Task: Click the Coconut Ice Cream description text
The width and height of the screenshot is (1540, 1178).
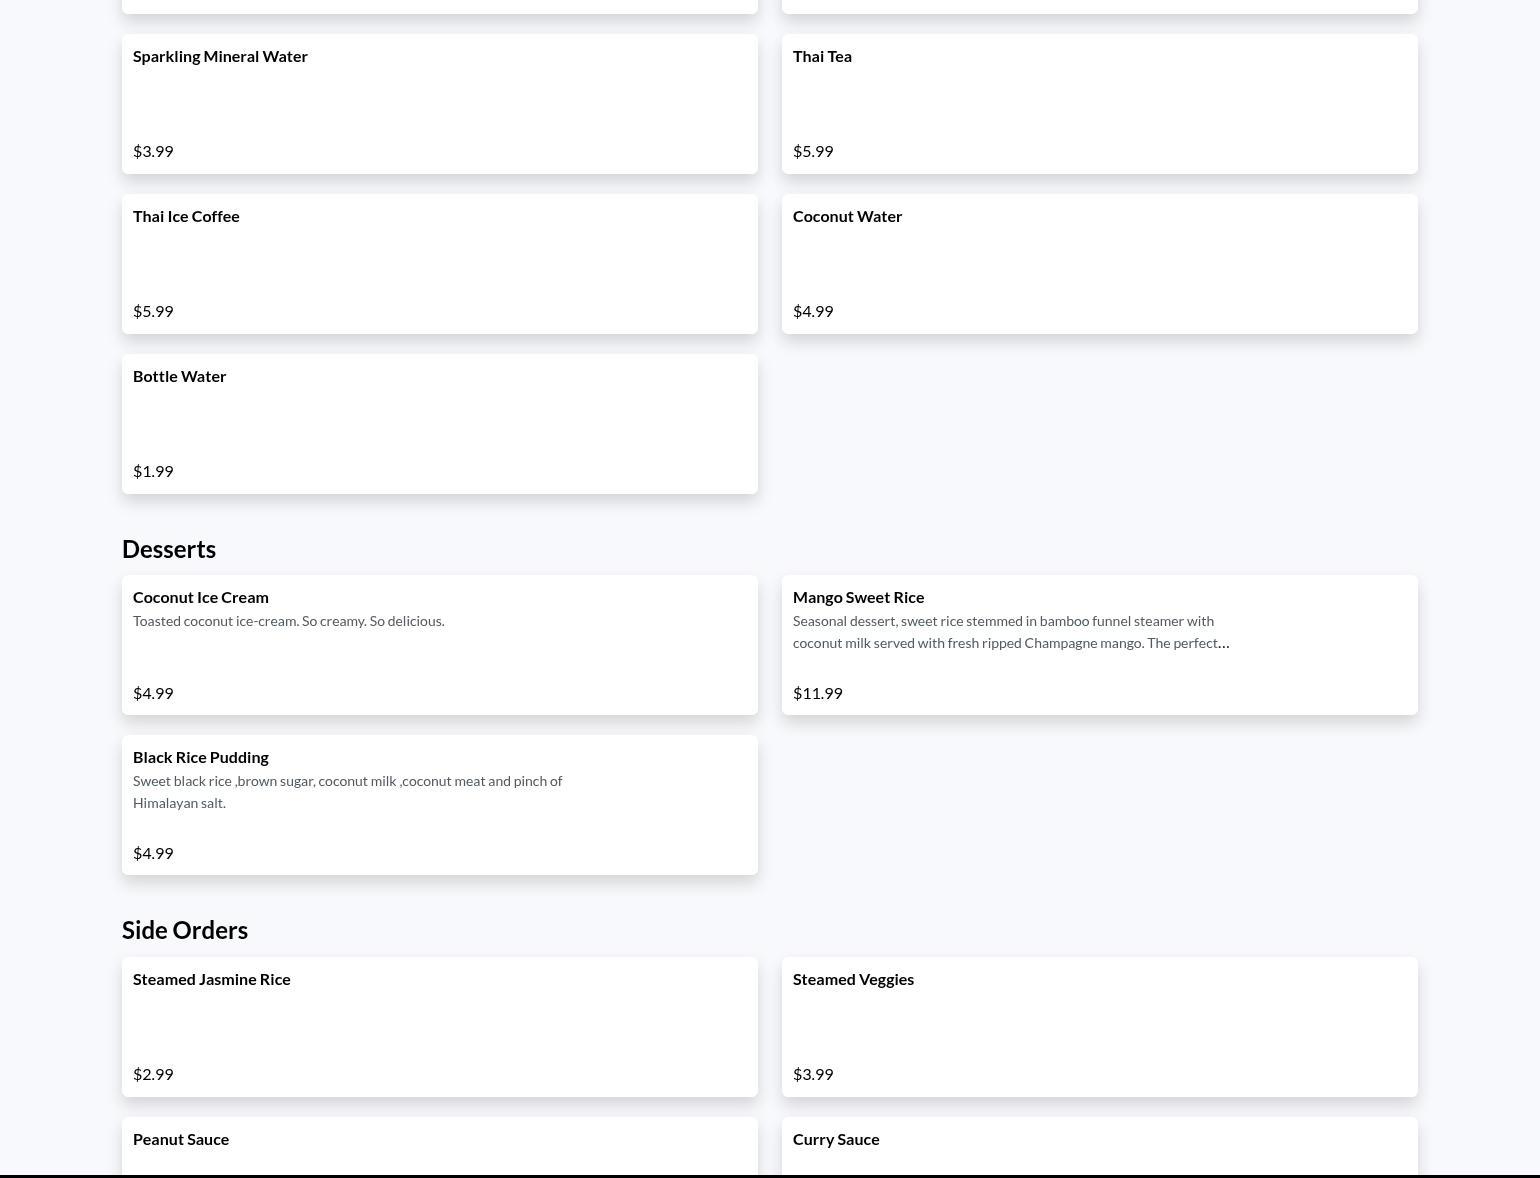Action: coord(288,621)
